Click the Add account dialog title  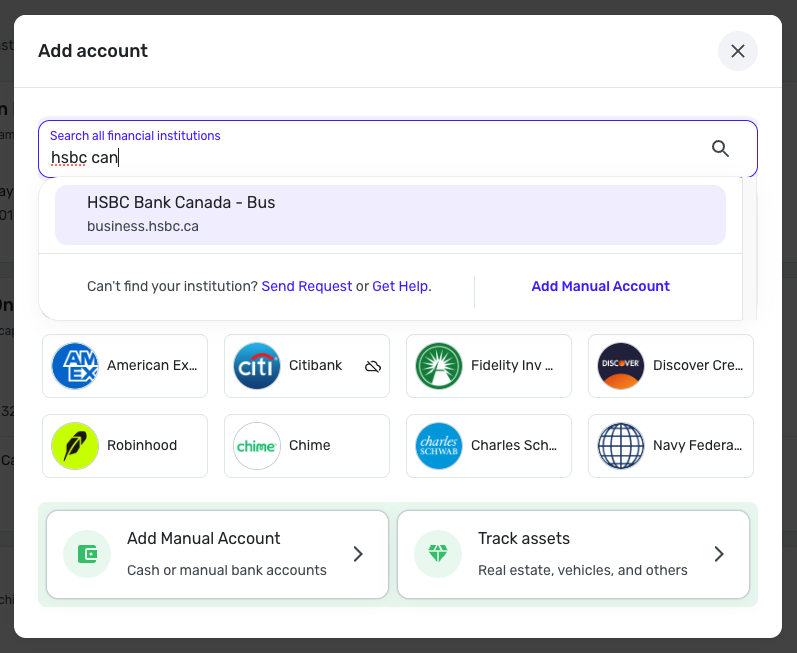pos(93,51)
